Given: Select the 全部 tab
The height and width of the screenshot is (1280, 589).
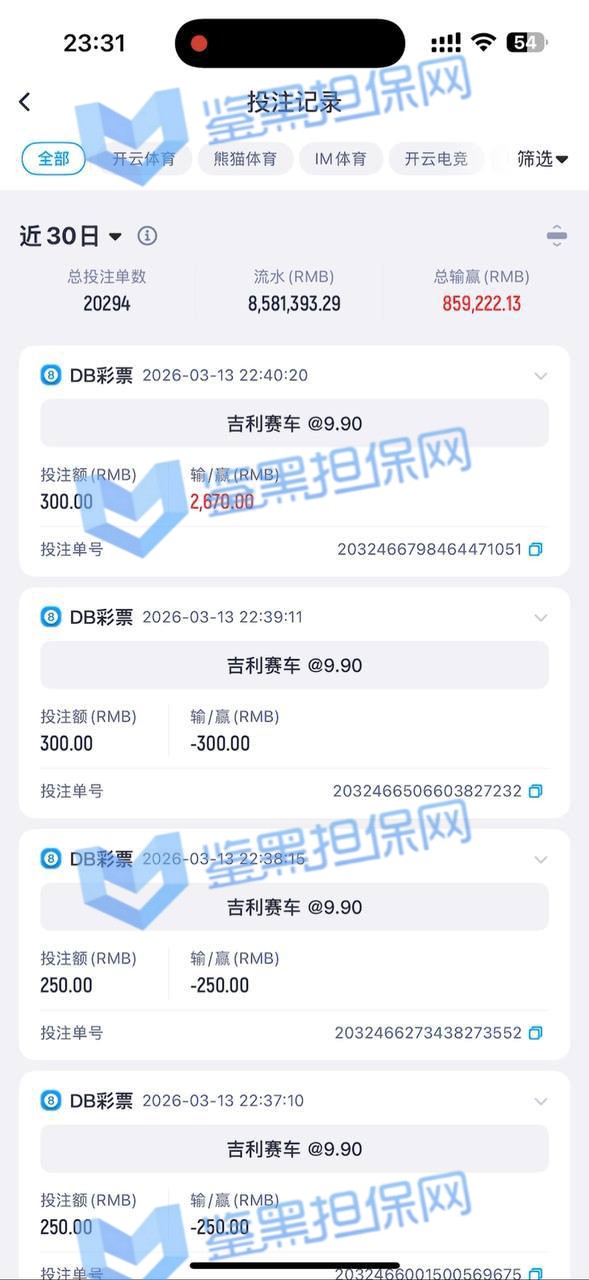Looking at the screenshot, I should [53, 159].
